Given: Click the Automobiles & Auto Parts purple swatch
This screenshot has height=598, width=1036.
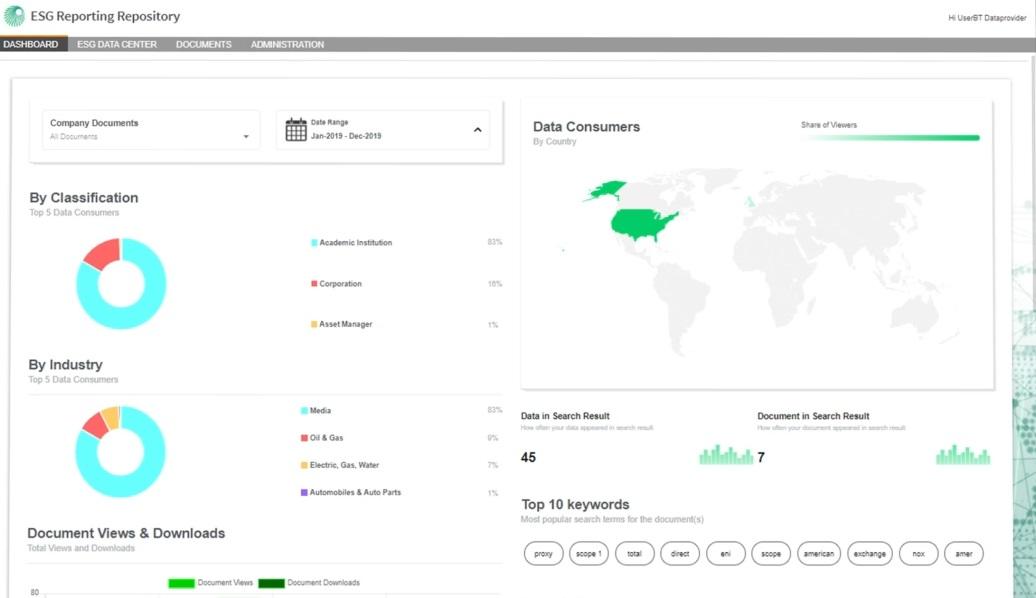Looking at the screenshot, I should [x=304, y=492].
